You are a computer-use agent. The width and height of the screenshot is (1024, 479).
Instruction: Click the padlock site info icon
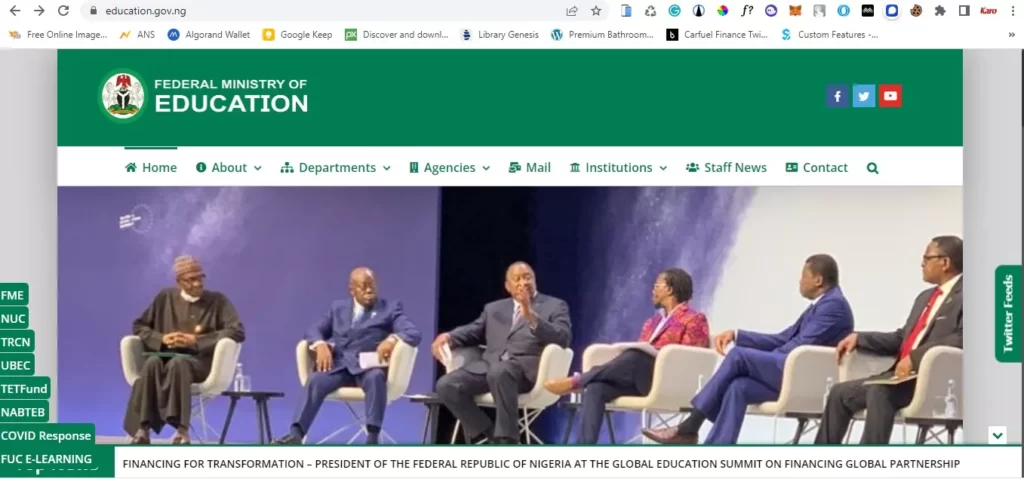click(x=93, y=10)
